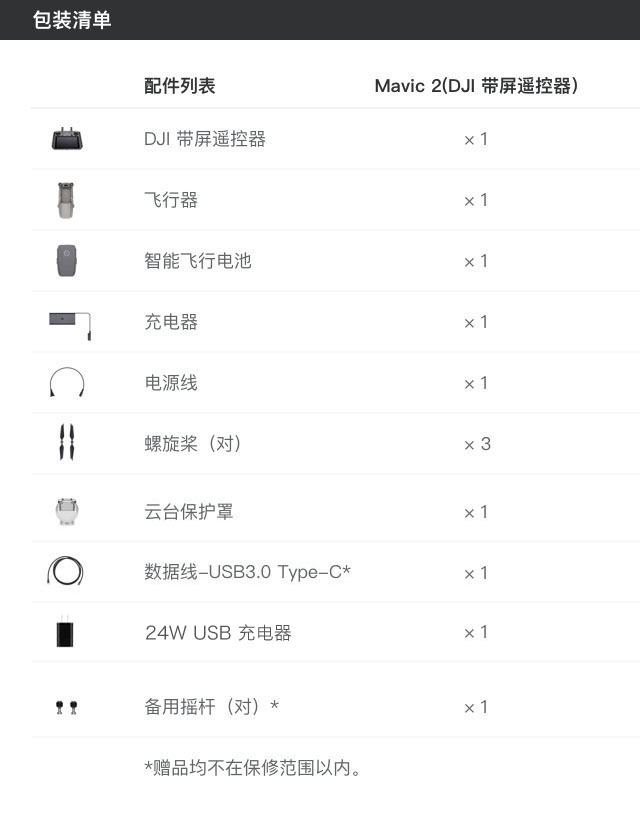This screenshot has width=640, height=815.
Task: Click the DJI 带屏遥控器 item label
Action: click(205, 139)
